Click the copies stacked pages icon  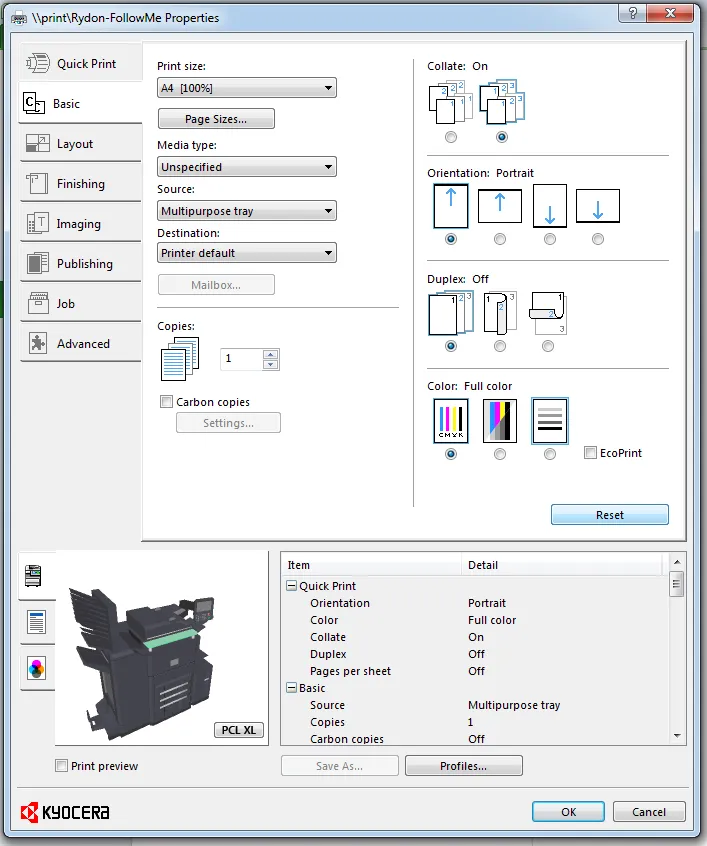pyautogui.click(x=180, y=358)
